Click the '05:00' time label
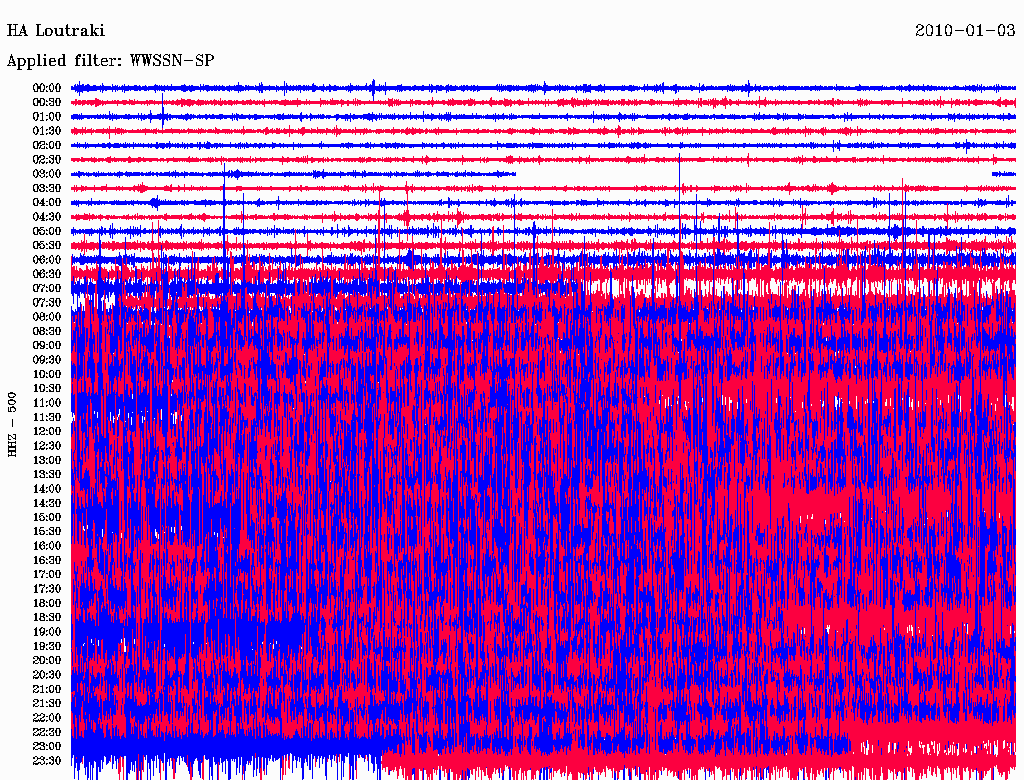This screenshot has height=780, width=1024. pyautogui.click(x=47, y=231)
